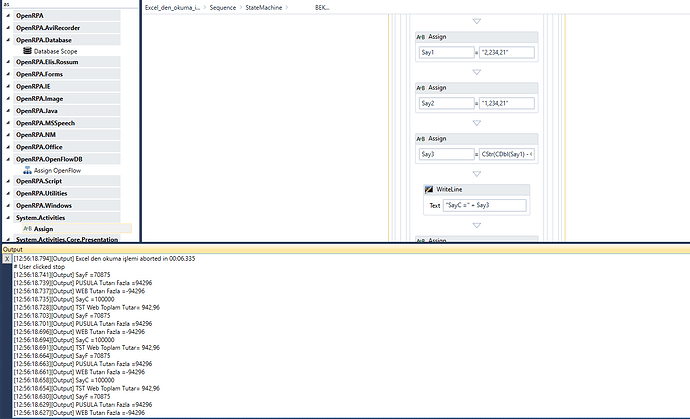Click the Assign icon of Say2 activity

point(421,88)
